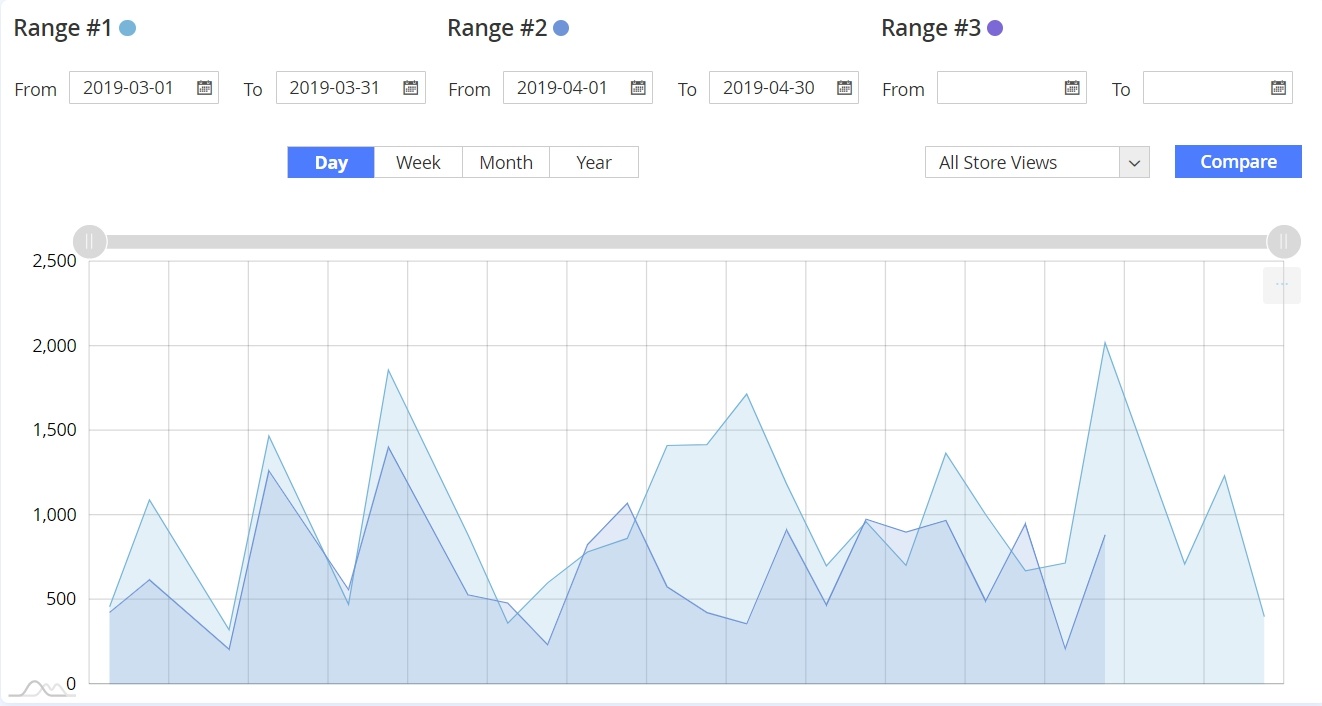Click the Range #3 purple color dot
The image size is (1322, 706).
[995, 28]
